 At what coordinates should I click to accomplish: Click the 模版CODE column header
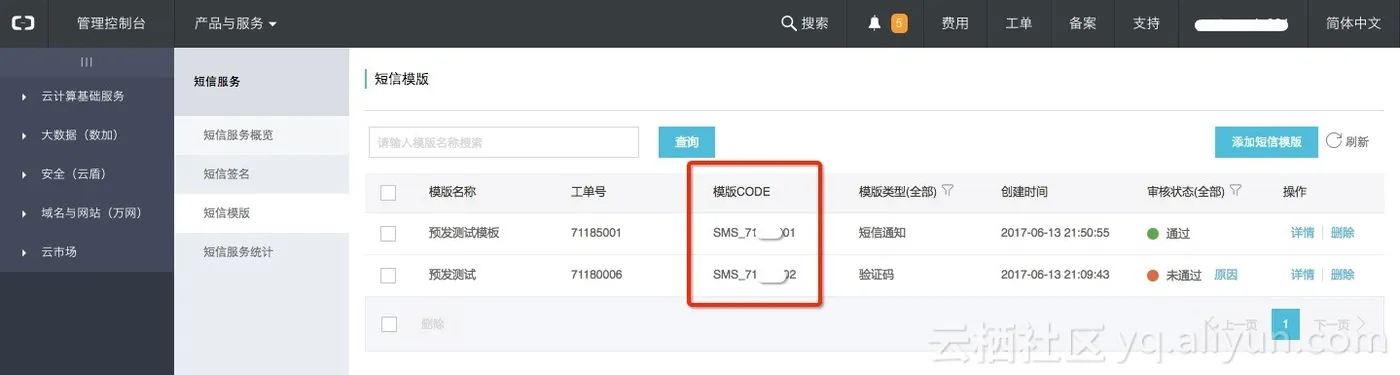[x=741, y=192]
